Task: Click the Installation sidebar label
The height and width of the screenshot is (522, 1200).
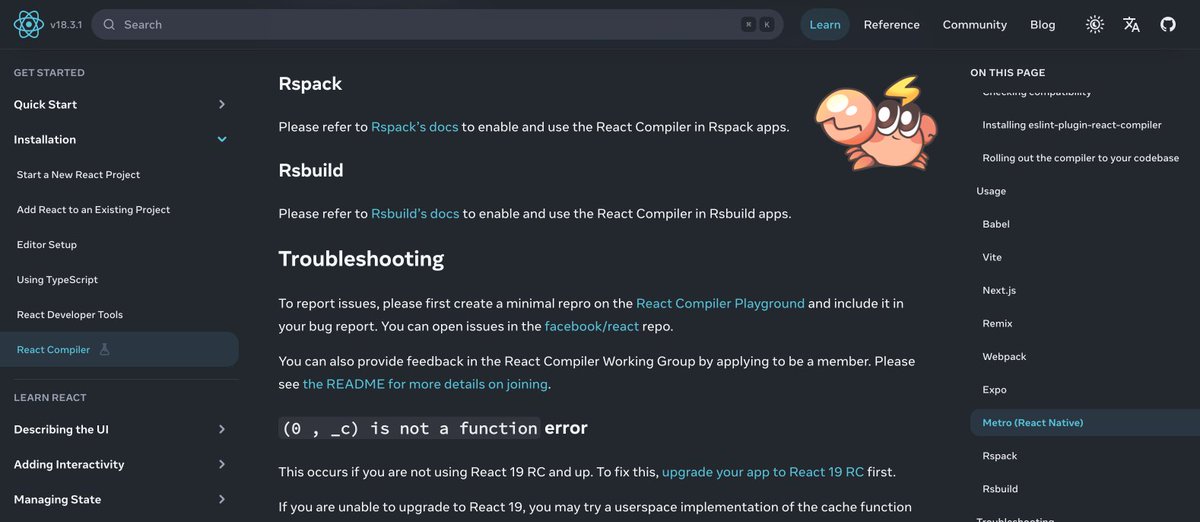Action: pyautogui.click(x=44, y=139)
